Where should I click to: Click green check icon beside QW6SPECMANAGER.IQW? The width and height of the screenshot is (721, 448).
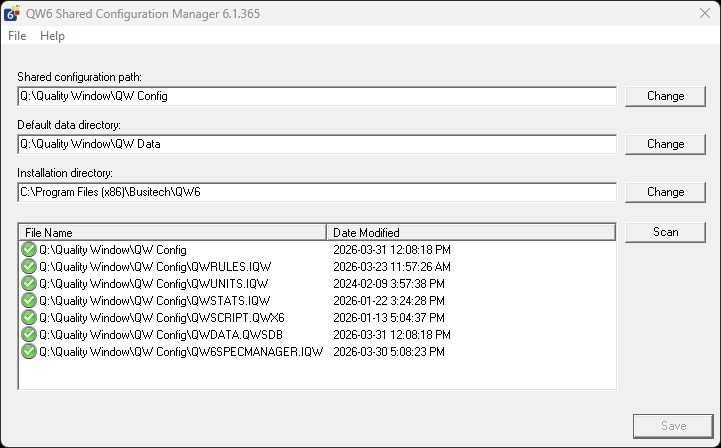29,352
